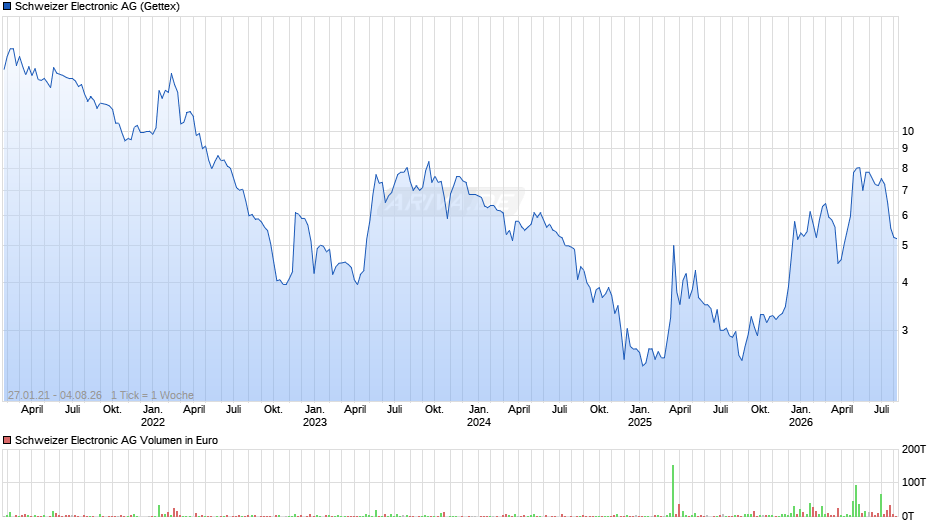Click the year label 2022 on the axis
The image size is (940, 526).
click(153, 422)
